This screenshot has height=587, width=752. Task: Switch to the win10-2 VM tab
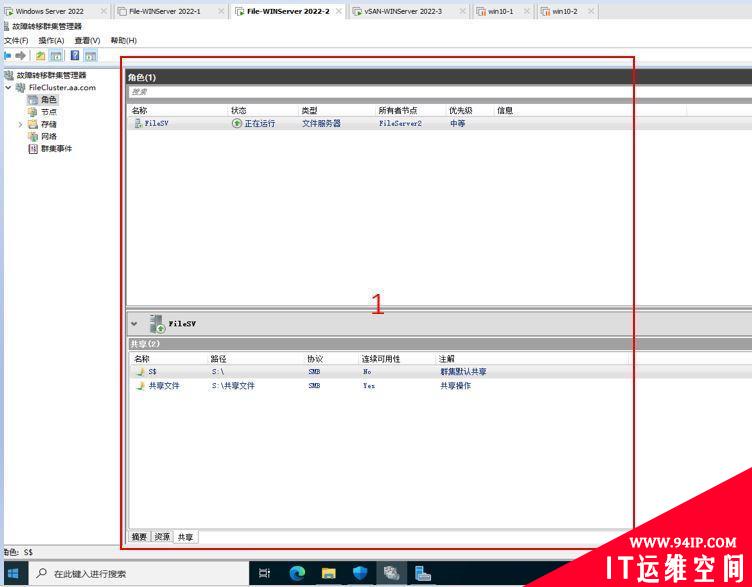tap(564, 11)
